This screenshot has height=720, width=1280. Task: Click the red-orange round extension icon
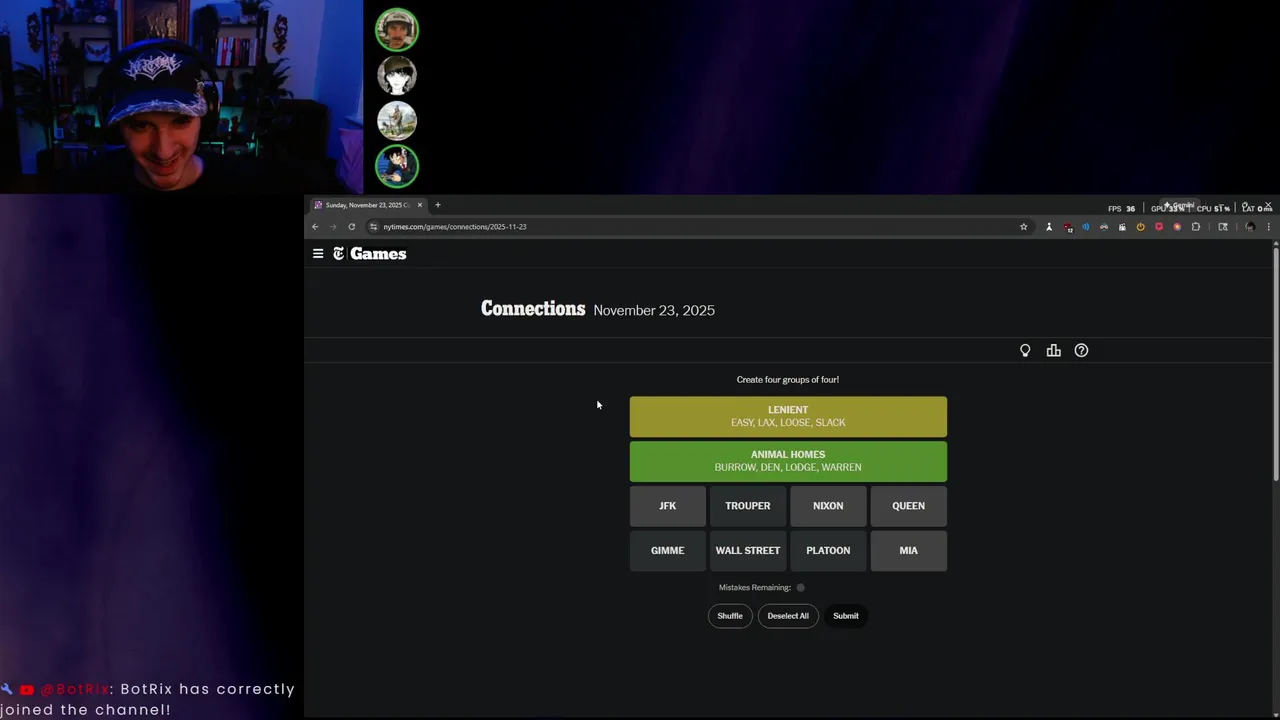coord(1177,227)
